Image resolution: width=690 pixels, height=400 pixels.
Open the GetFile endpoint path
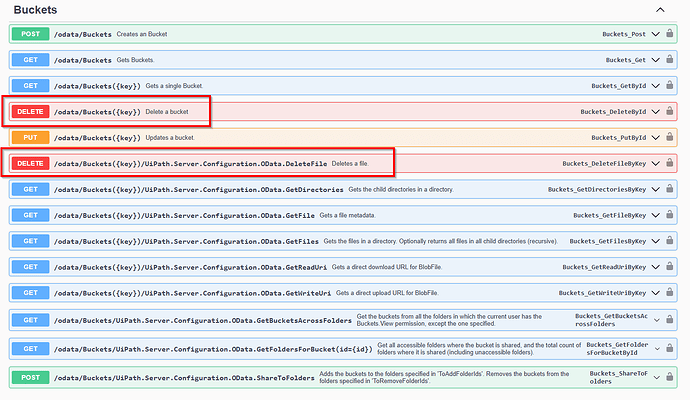(184, 216)
